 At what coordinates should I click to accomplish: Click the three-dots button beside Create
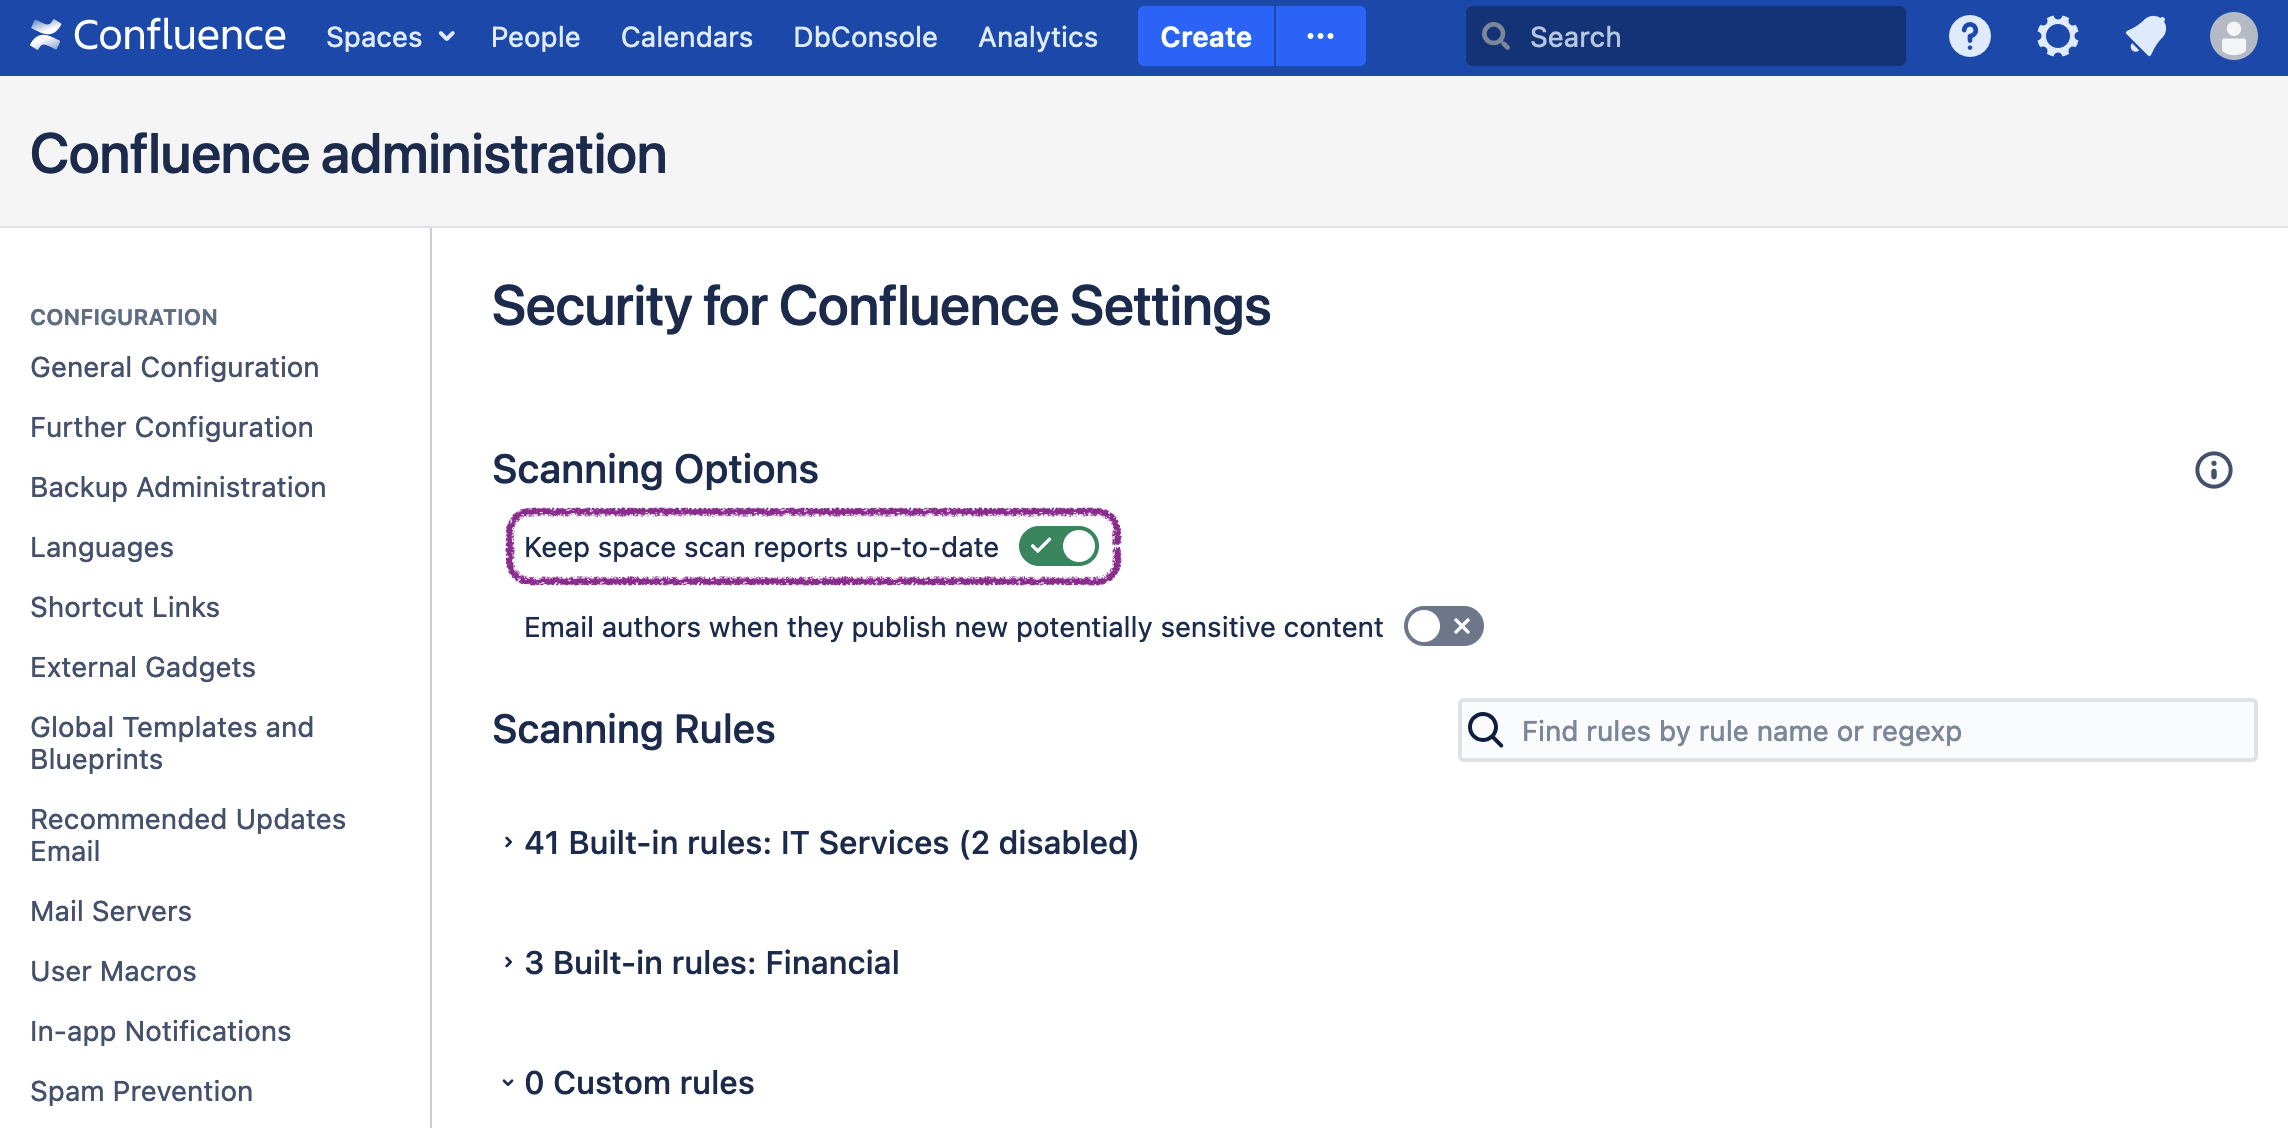[x=1320, y=37]
